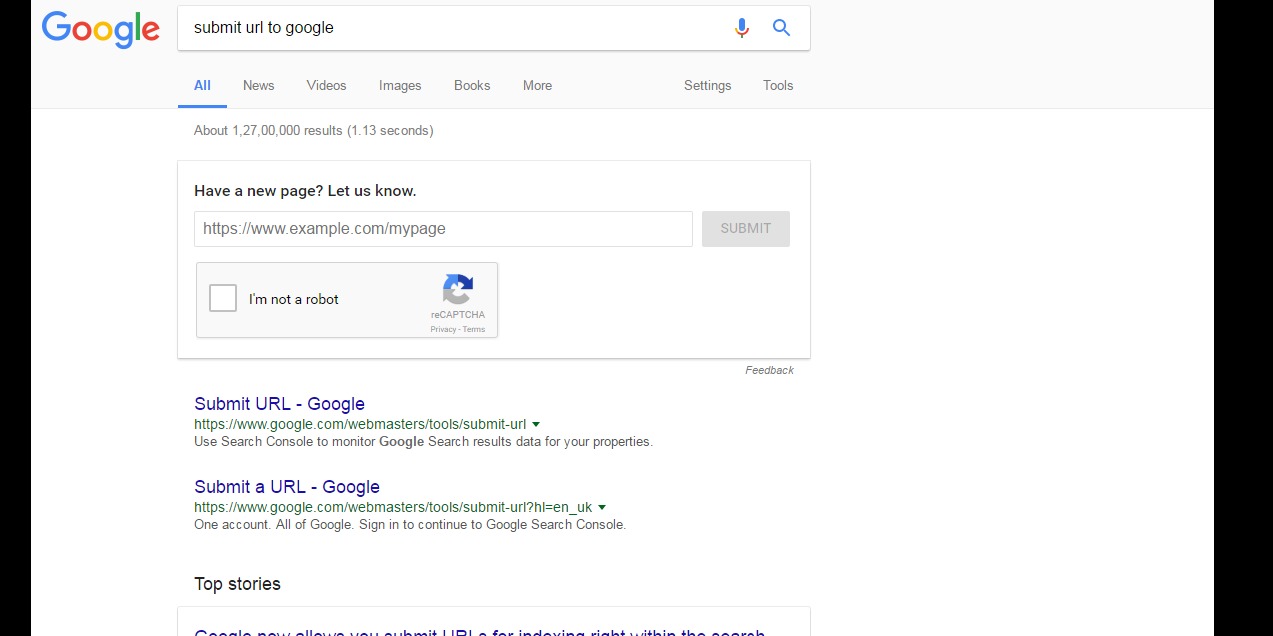
Task: Open the search Tools options
Action: [x=778, y=86]
